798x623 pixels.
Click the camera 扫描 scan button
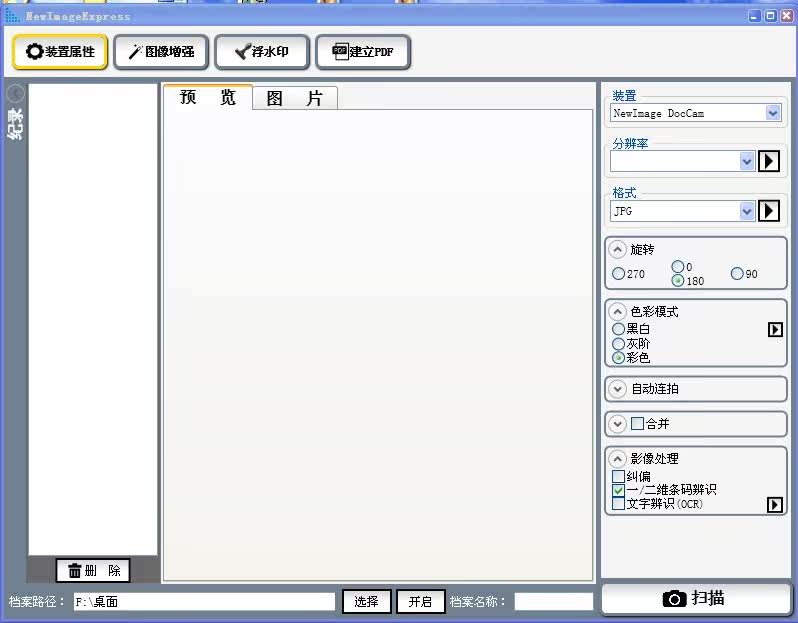696,599
